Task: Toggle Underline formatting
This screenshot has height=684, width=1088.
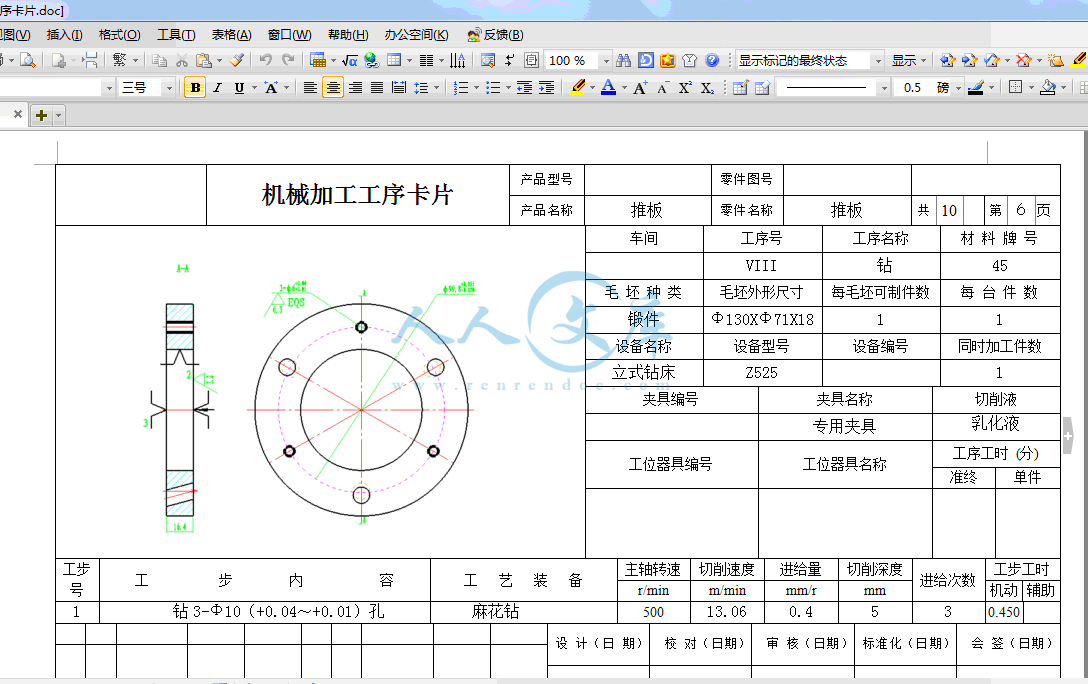Action: coord(239,87)
